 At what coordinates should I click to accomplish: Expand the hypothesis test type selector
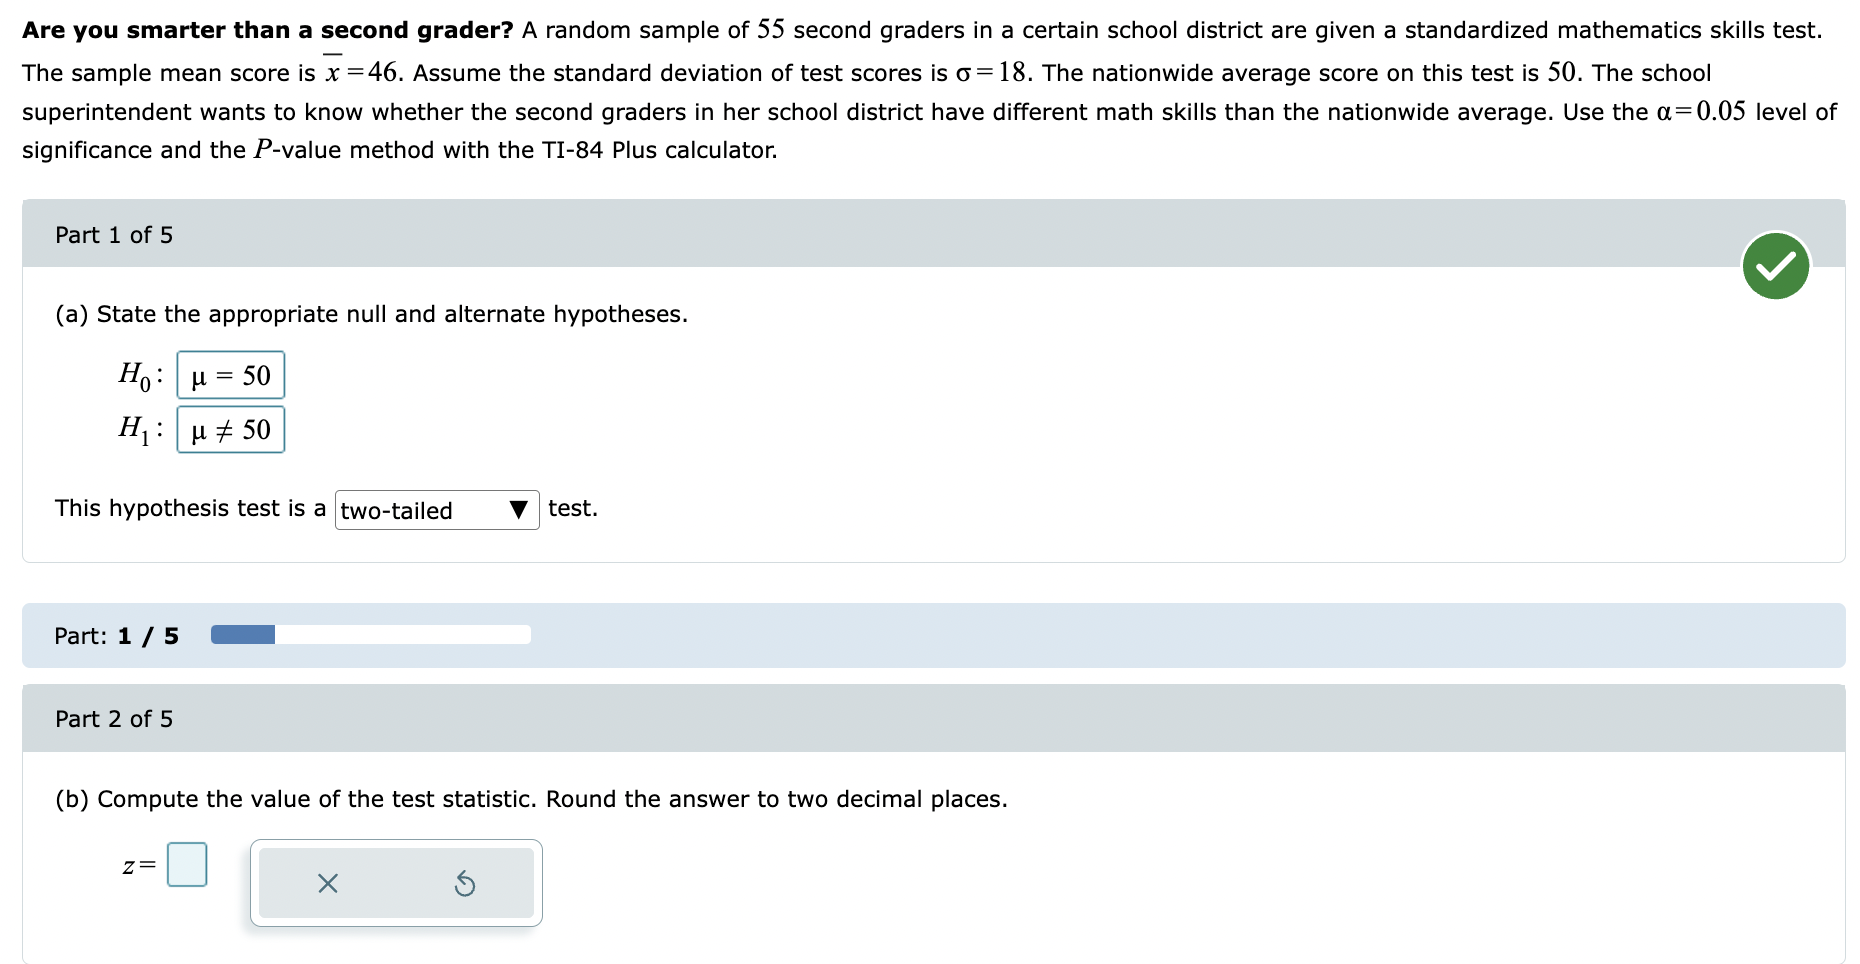(x=436, y=510)
